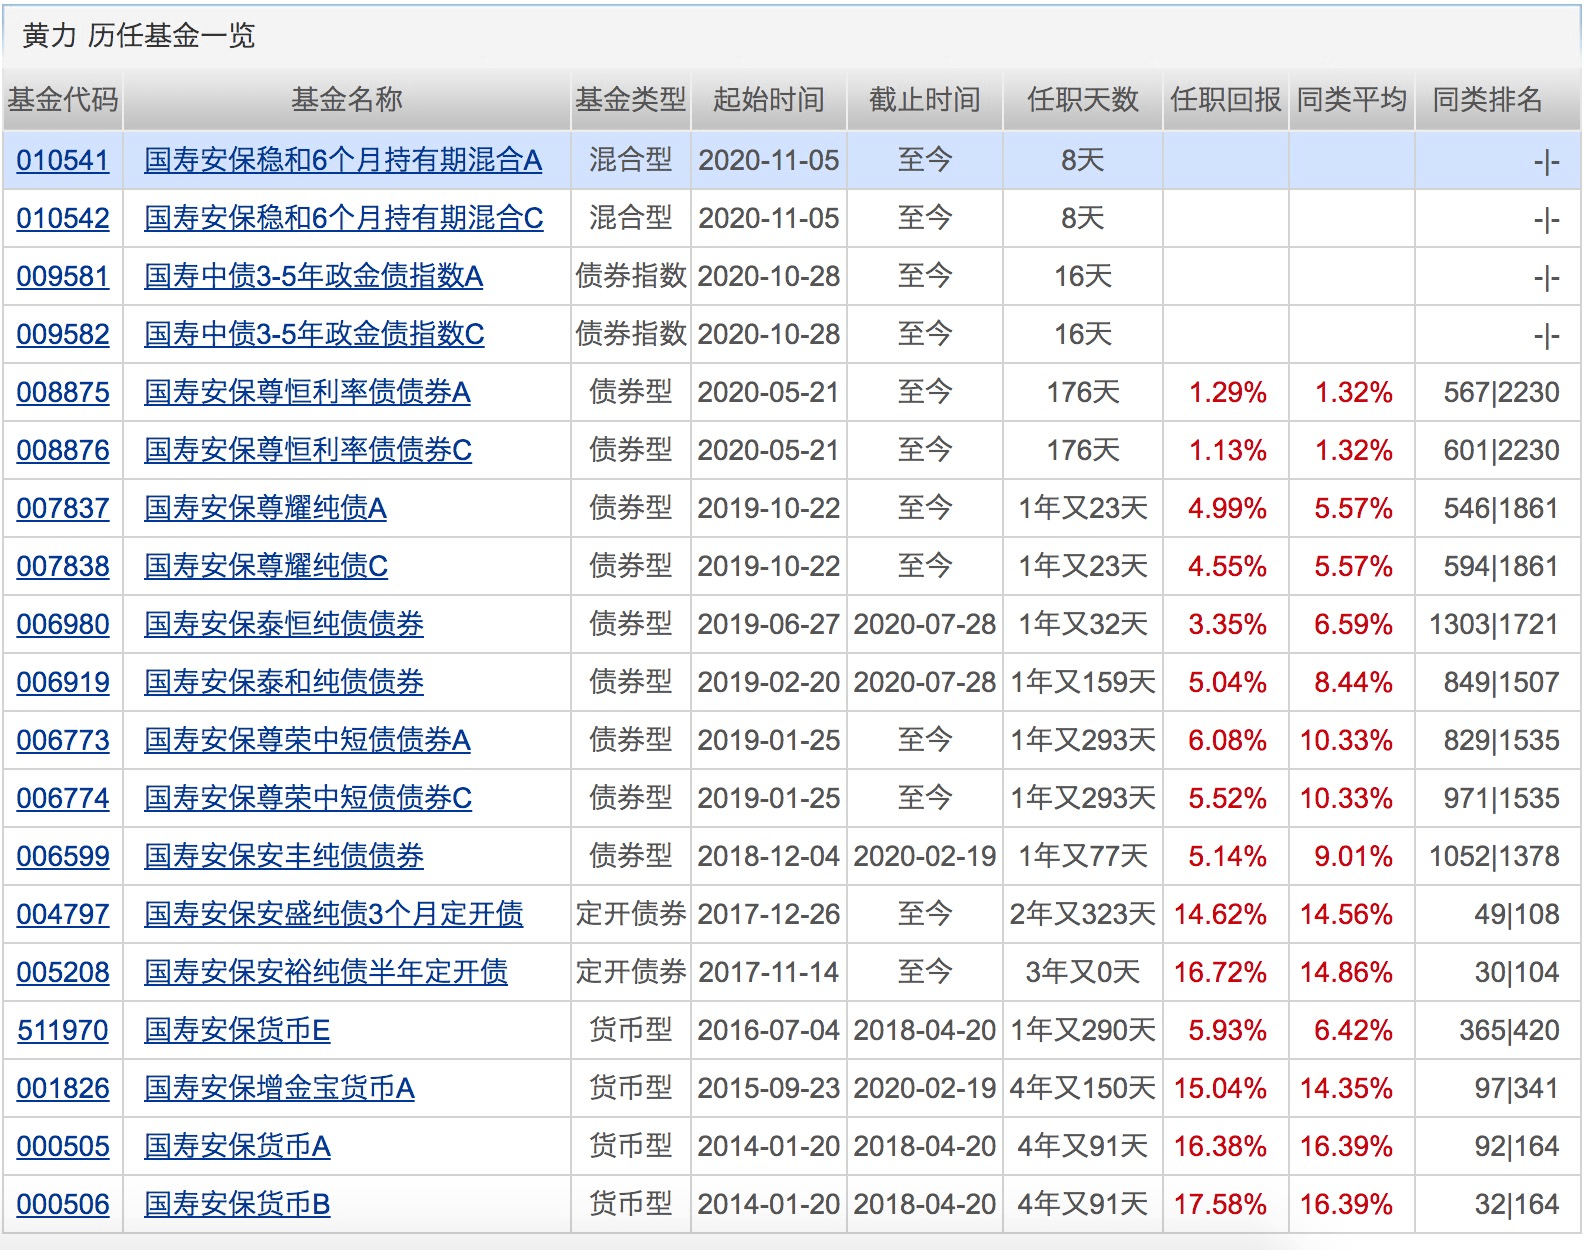Open fund code link 006980
Image resolution: width=1588 pixels, height=1250 pixels.
[x=62, y=624]
